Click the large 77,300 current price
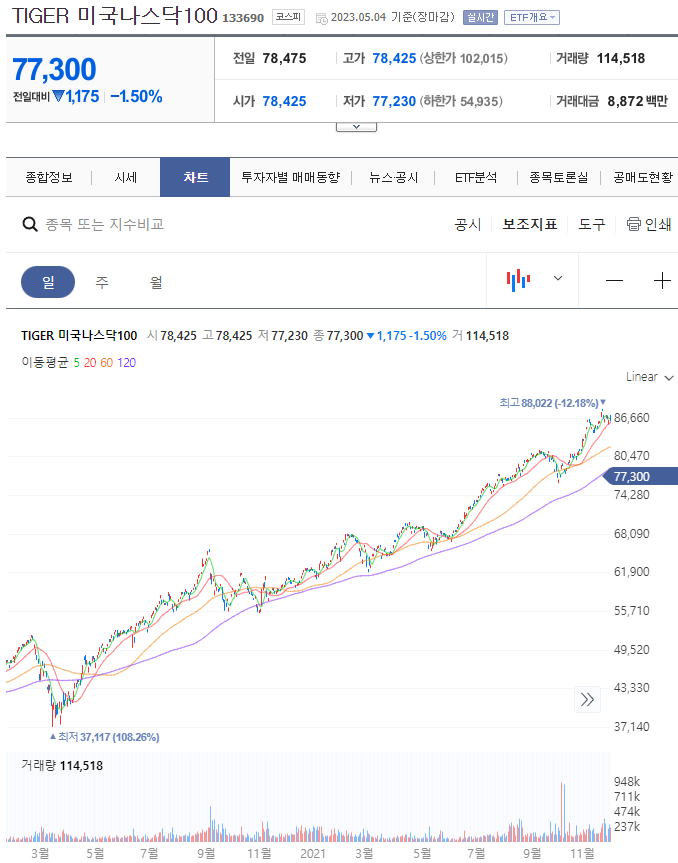678x863 pixels. [54, 69]
